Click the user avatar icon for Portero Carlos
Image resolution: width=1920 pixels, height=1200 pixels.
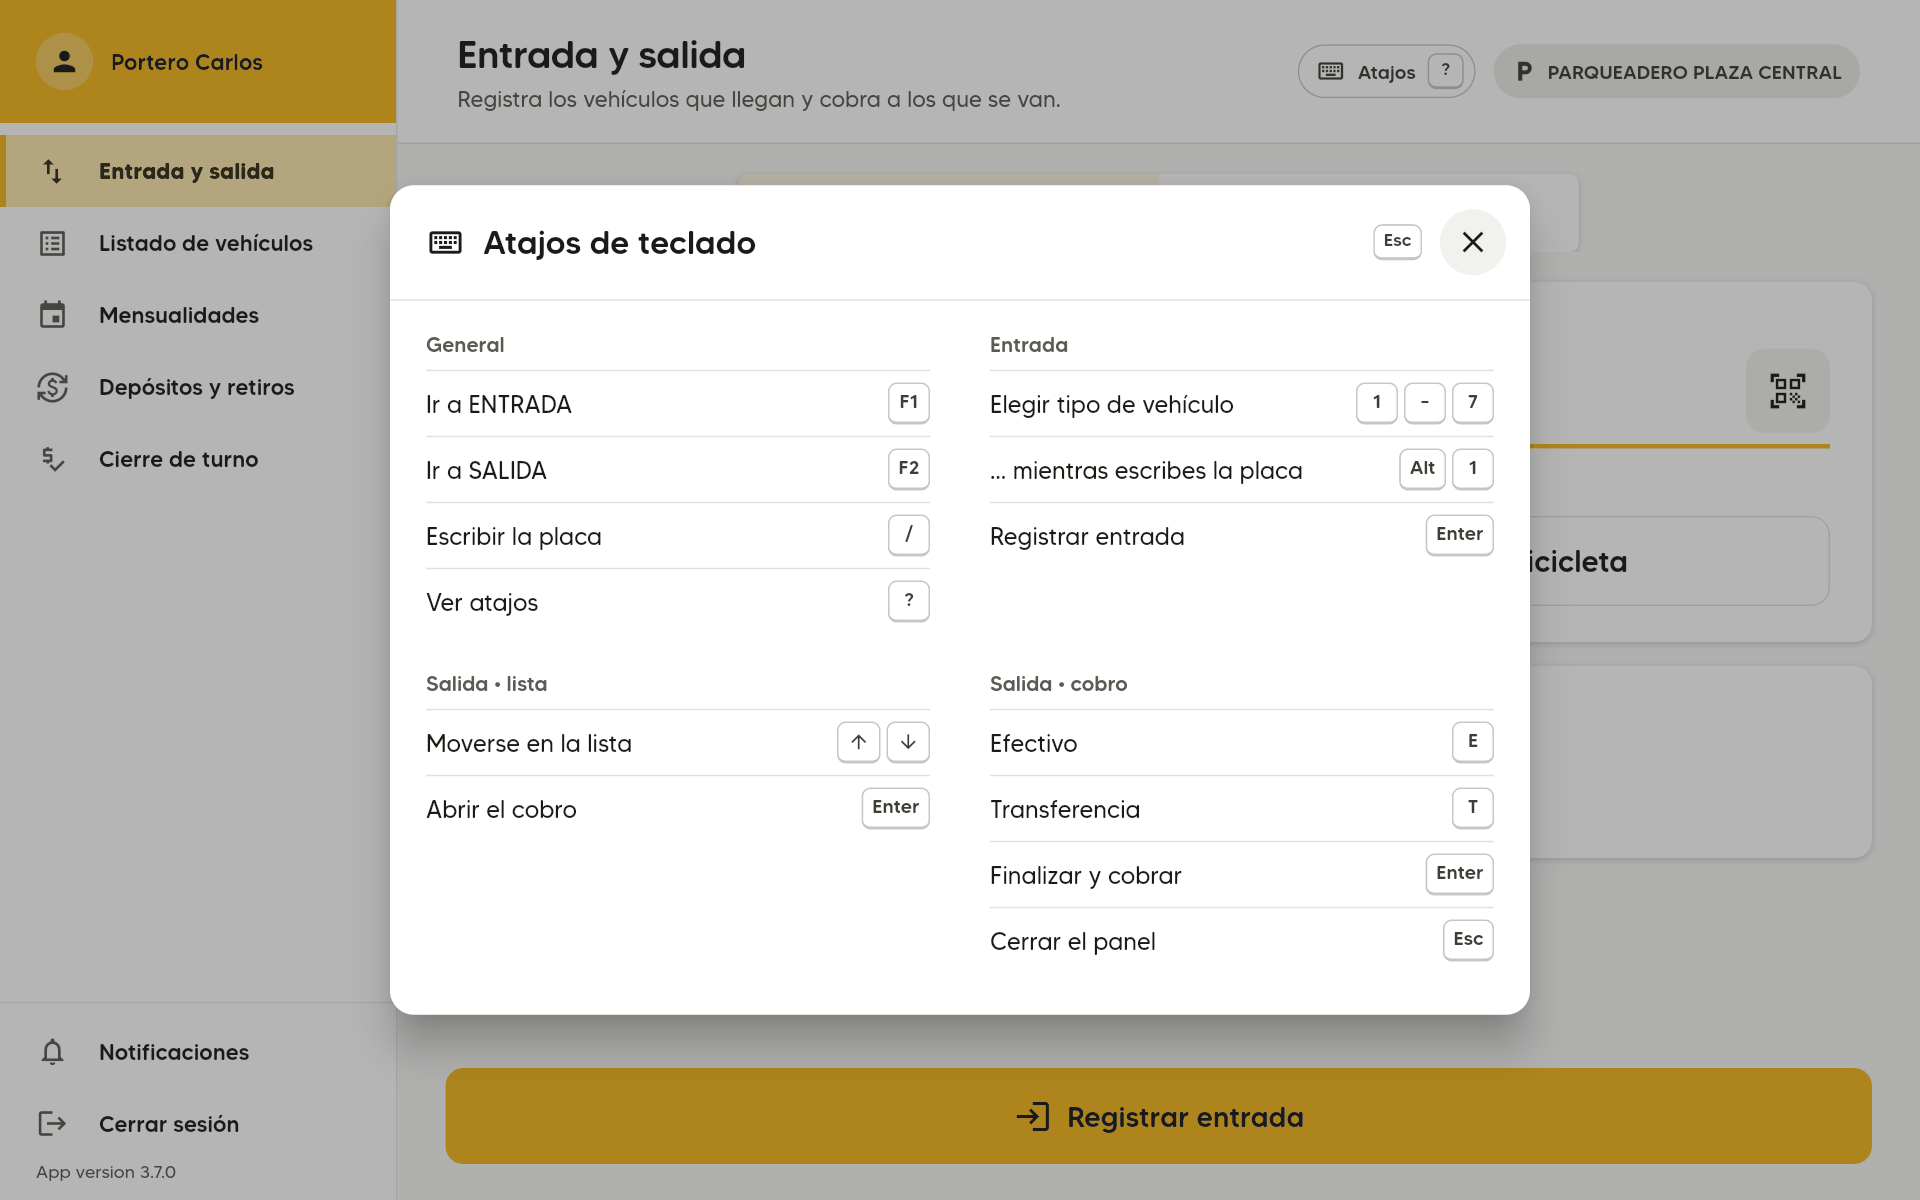click(64, 62)
